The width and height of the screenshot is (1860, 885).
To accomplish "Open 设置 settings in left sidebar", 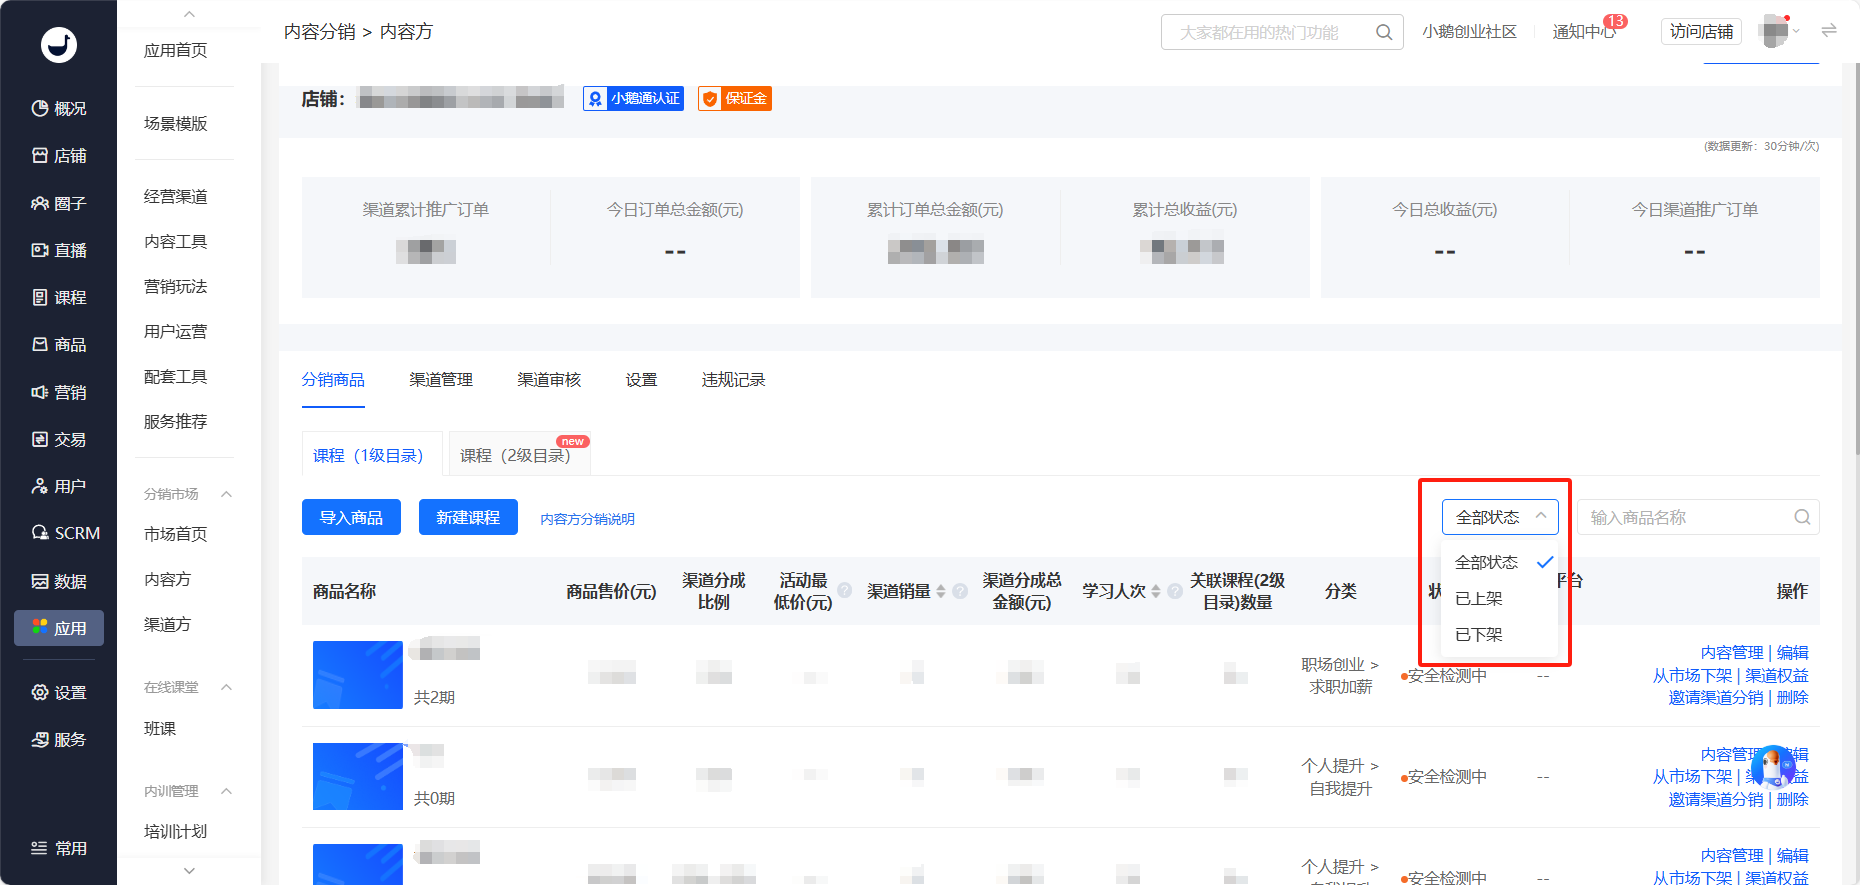I will [59, 692].
